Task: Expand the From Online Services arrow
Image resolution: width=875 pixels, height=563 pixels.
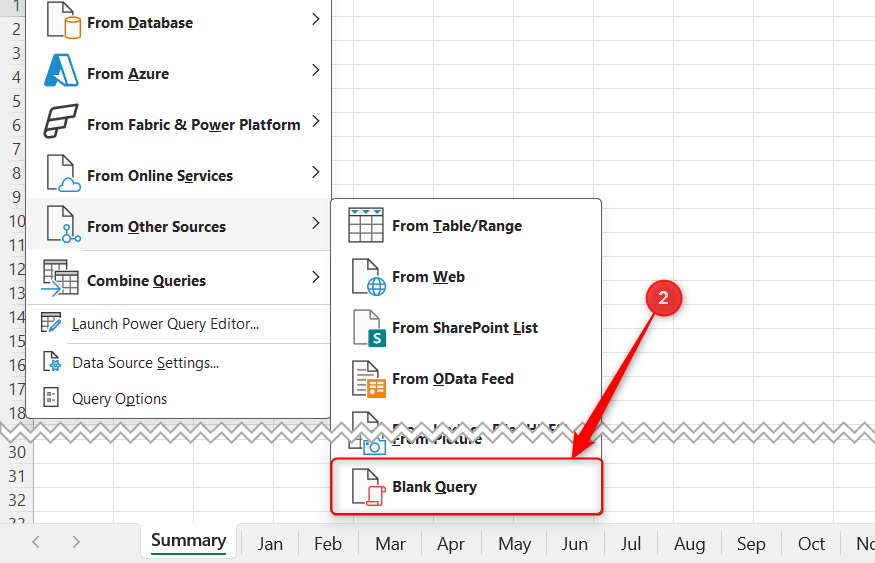Action: [316, 172]
